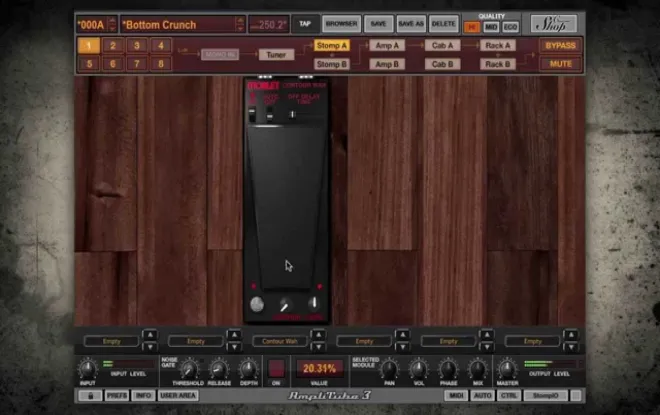Click the rightmost knob on the Contour Wah pedal

pyautogui.click(x=314, y=303)
